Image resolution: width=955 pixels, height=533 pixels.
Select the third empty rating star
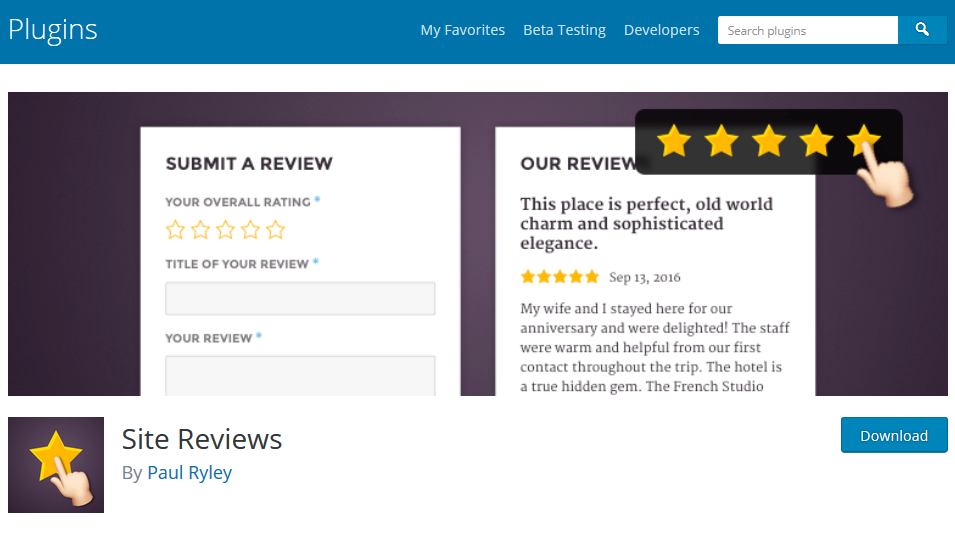pyautogui.click(x=225, y=230)
